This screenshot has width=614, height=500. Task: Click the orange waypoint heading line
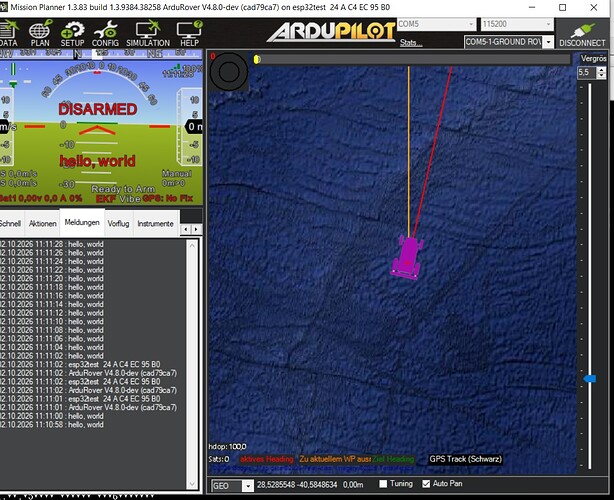pos(409,152)
